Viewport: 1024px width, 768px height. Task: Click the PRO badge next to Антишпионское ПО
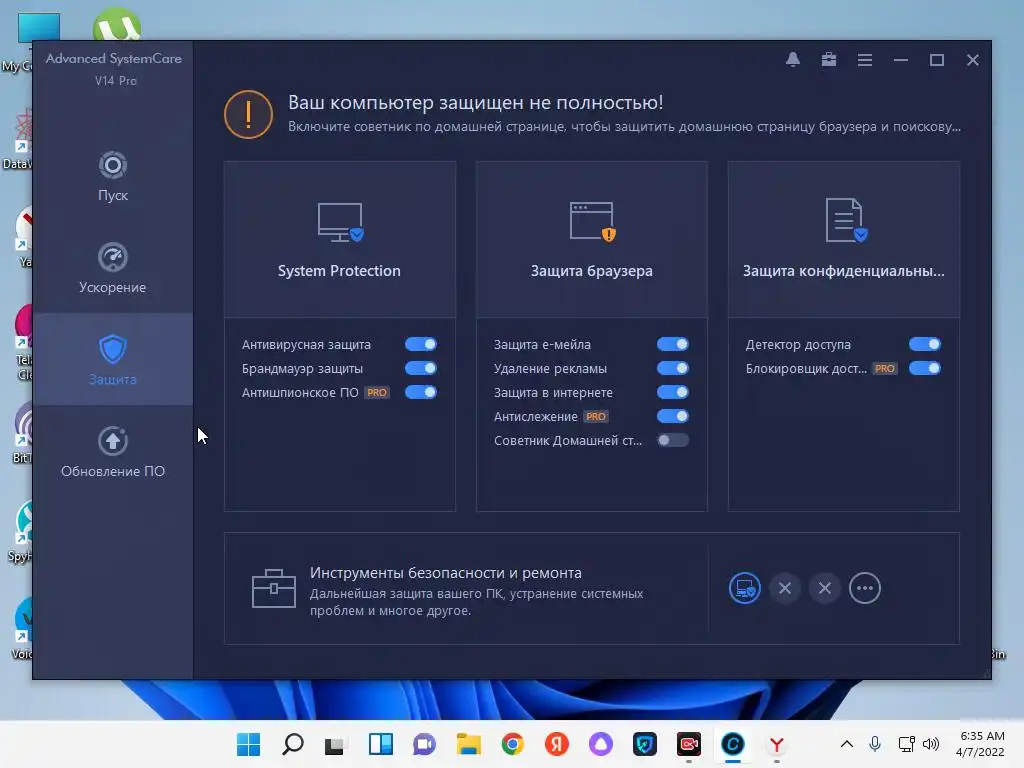377,392
